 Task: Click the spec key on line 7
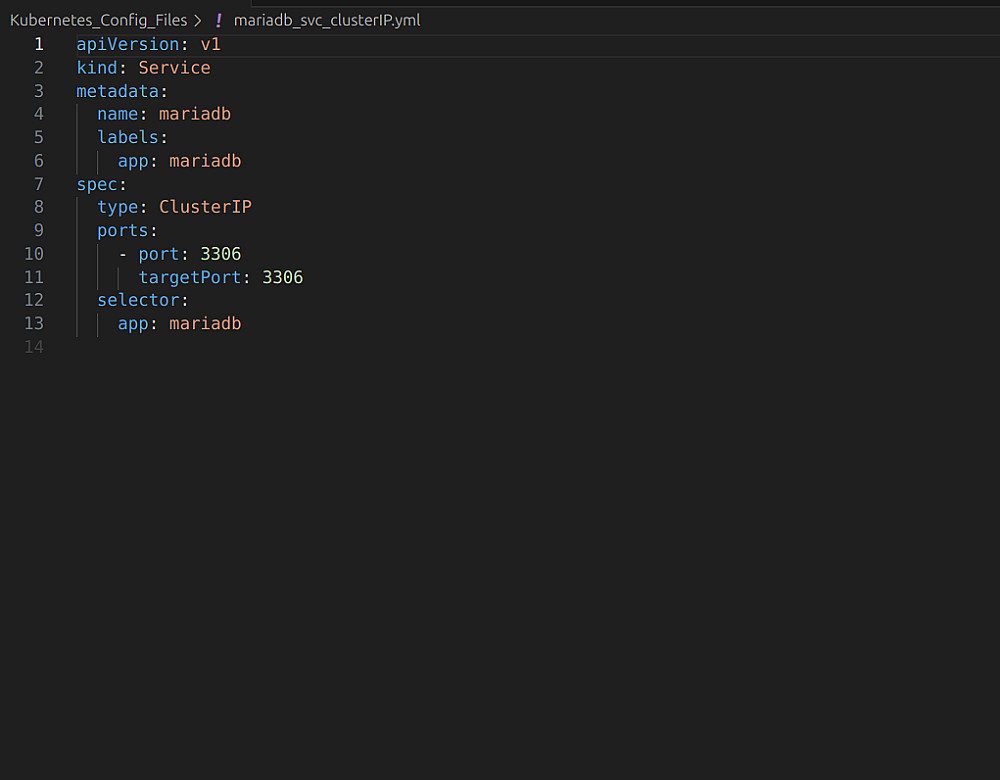(x=97, y=185)
